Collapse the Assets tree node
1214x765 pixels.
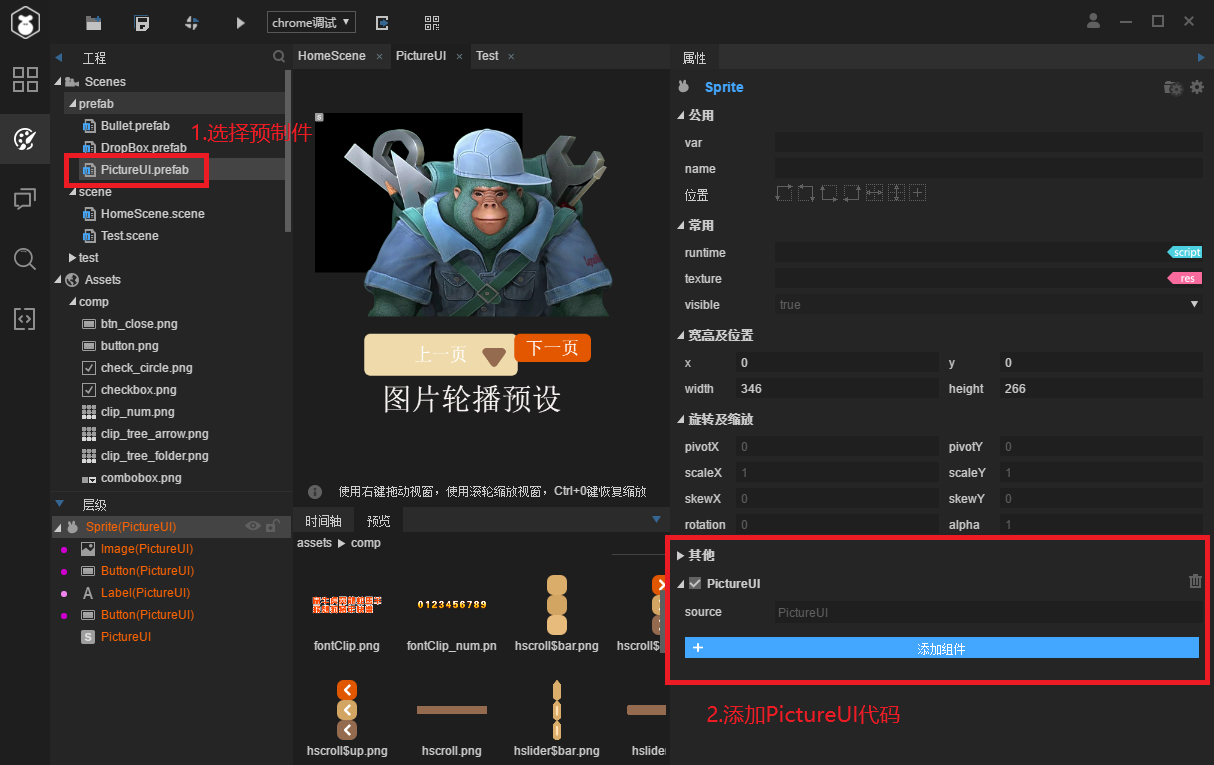pyautogui.click(x=58, y=280)
